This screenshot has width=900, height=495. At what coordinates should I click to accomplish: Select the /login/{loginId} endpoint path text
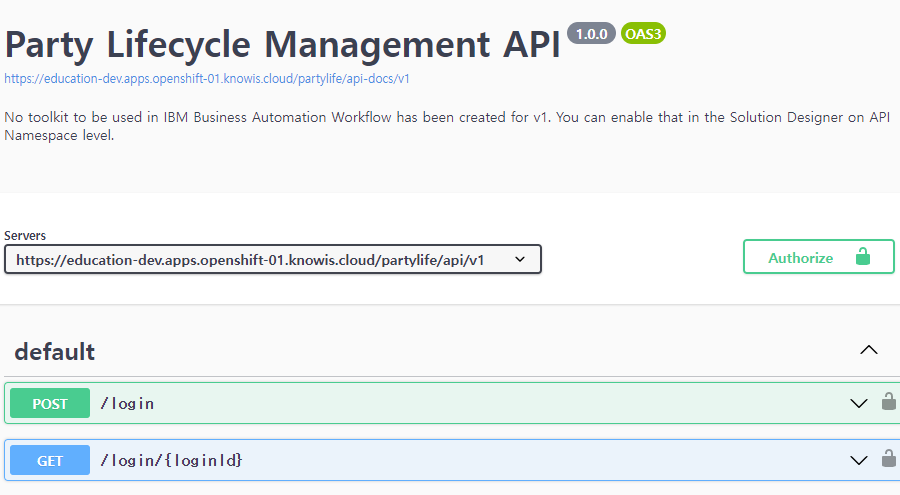click(x=171, y=461)
